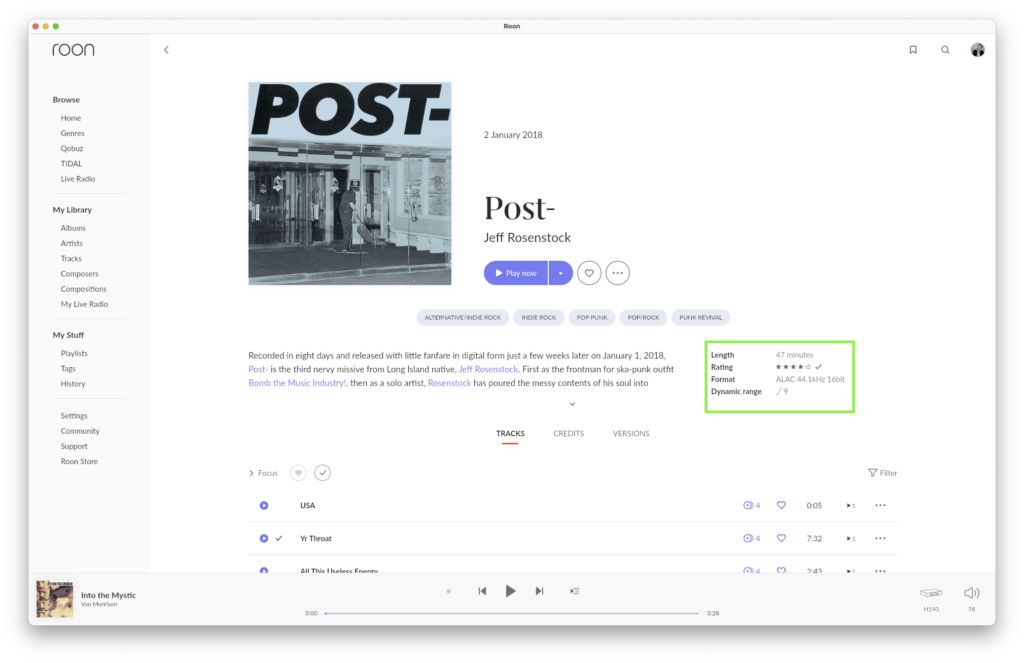The height and width of the screenshot is (663, 1024).
Task: Open the now playing Into the Mystic thumbnail
Action: [54, 599]
